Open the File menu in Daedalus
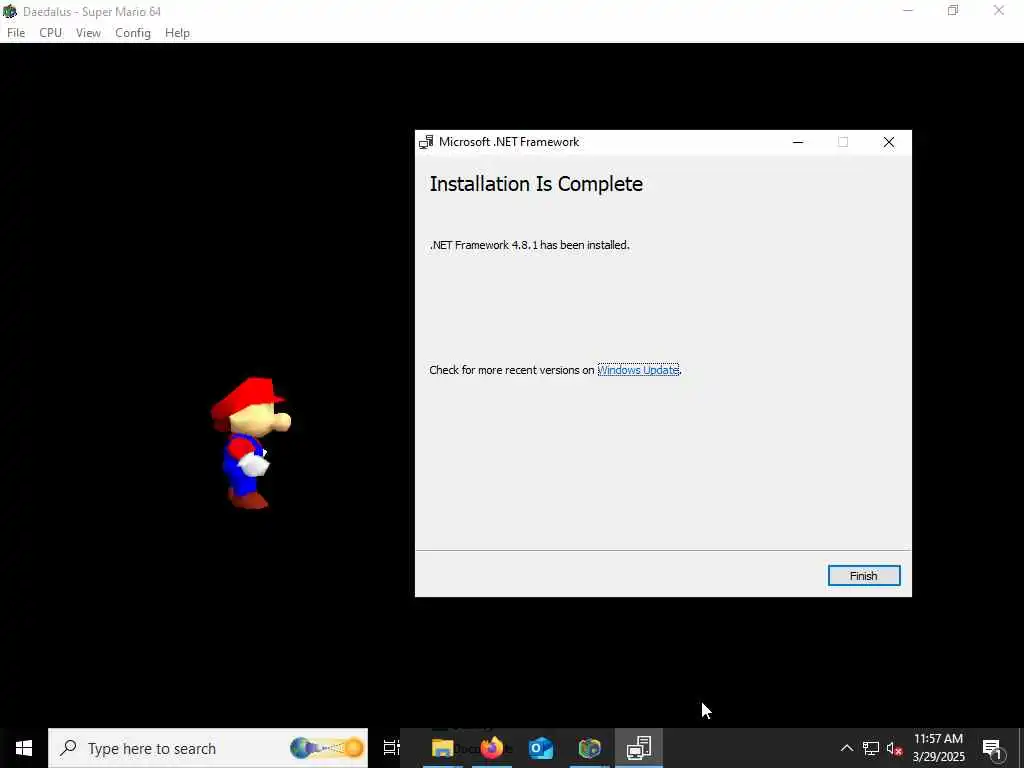Viewport: 1024px width, 768px height. click(16, 33)
